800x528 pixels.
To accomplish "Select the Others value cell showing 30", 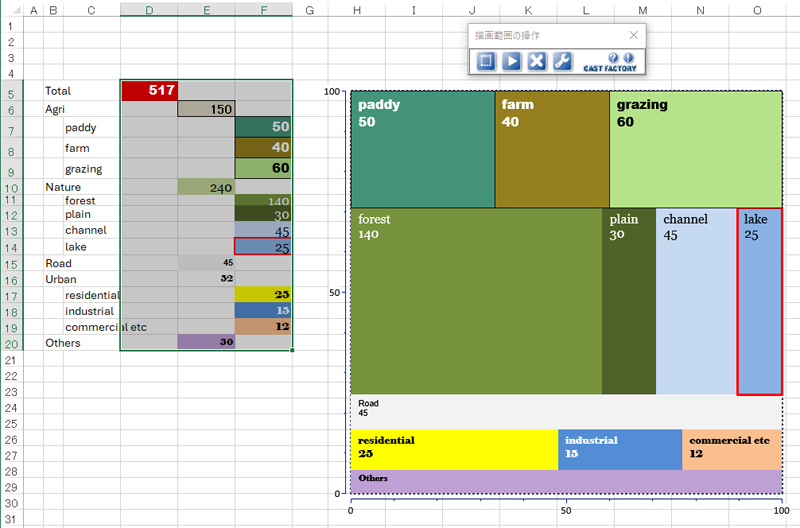I will click(x=206, y=342).
